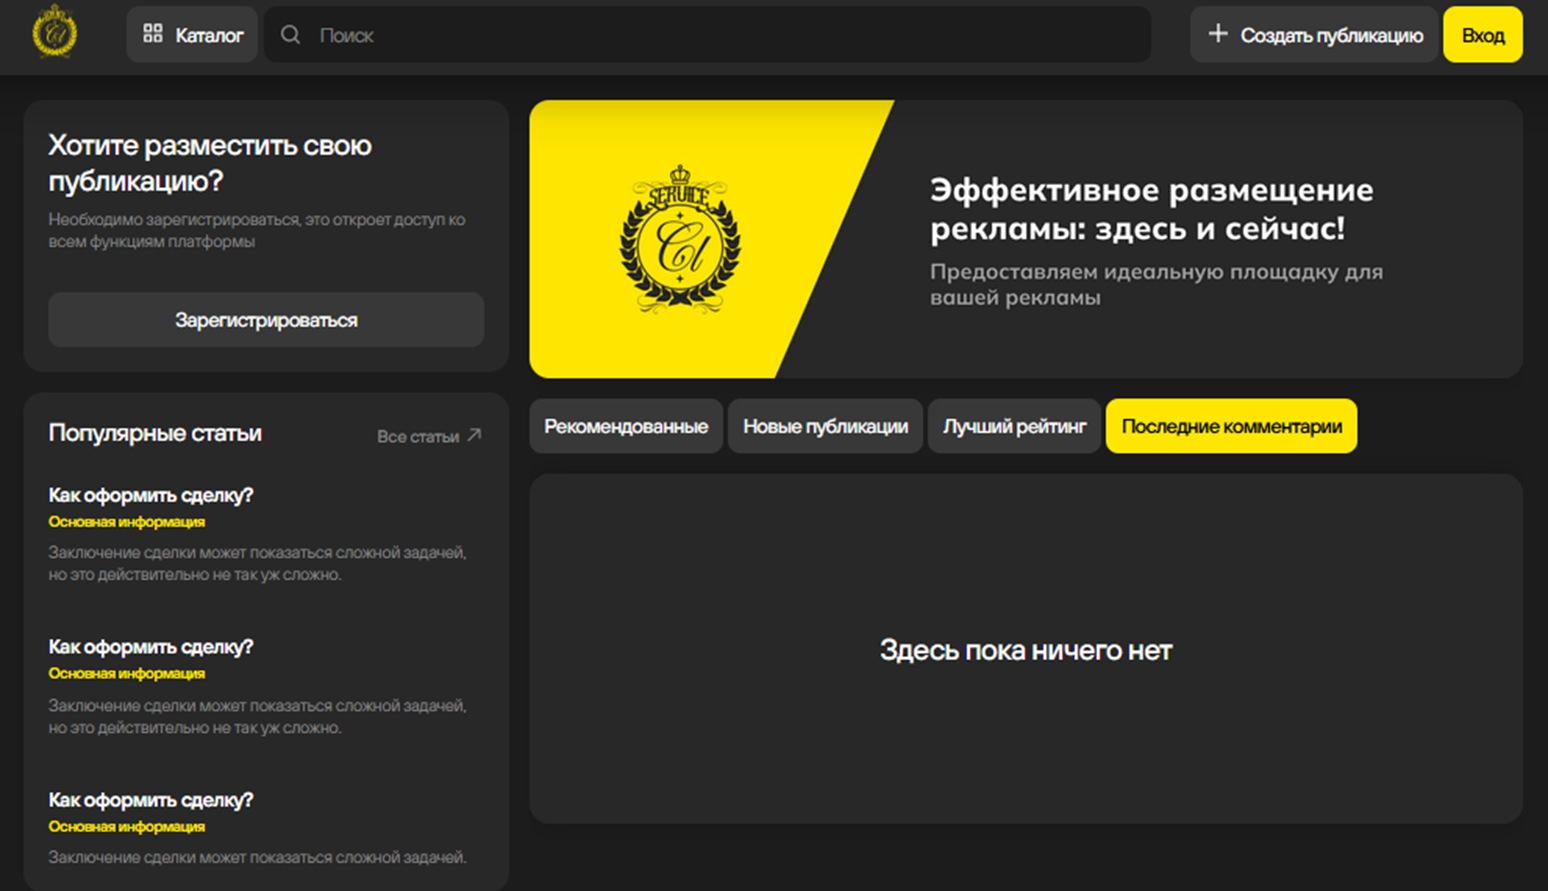The width and height of the screenshot is (1548, 891).
Task: Click the grid icon beside Каталог
Action: pos(152,34)
